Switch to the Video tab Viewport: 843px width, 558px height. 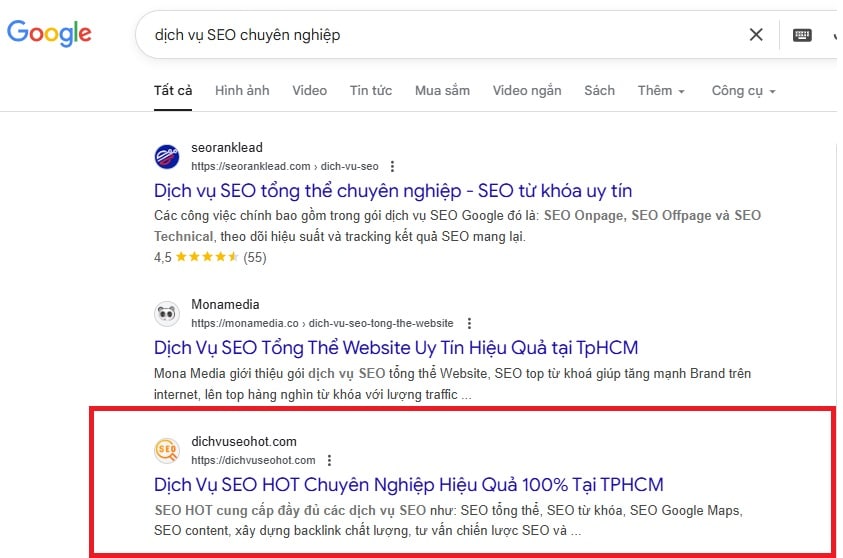coord(309,90)
